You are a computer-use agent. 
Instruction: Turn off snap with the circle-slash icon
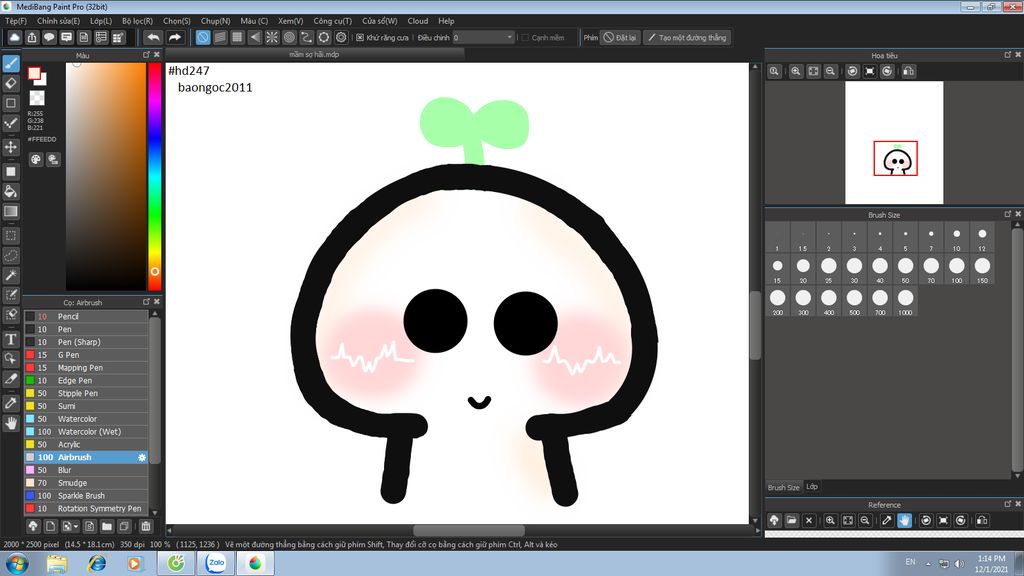[x=203, y=37]
